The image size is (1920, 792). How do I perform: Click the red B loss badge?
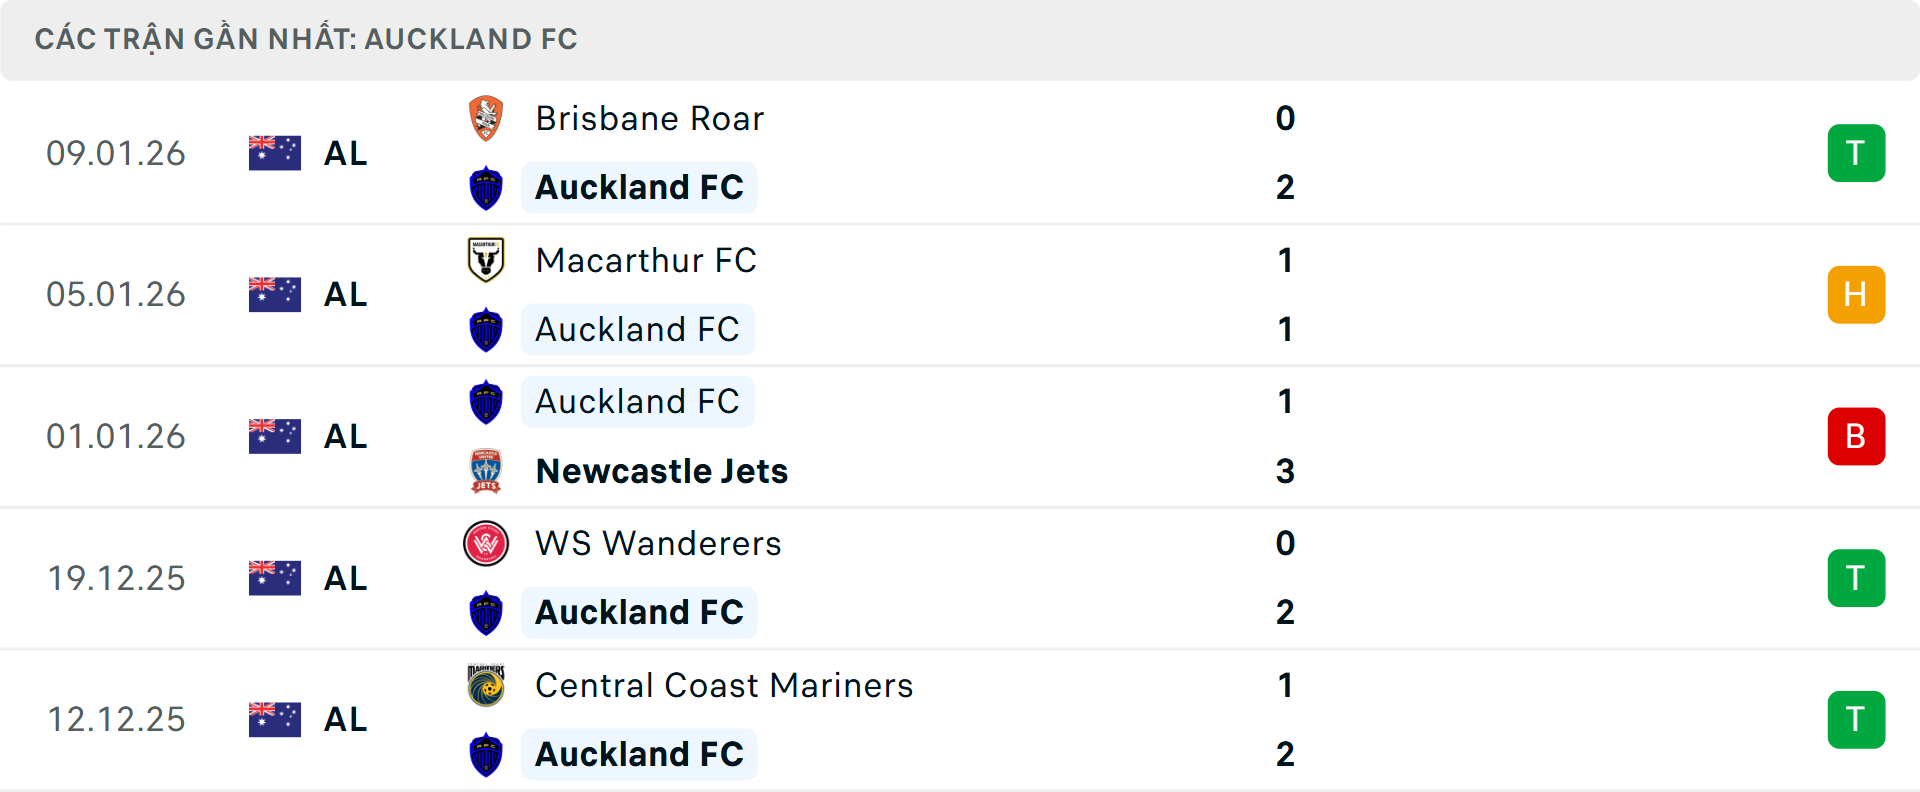[x=1856, y=436]
